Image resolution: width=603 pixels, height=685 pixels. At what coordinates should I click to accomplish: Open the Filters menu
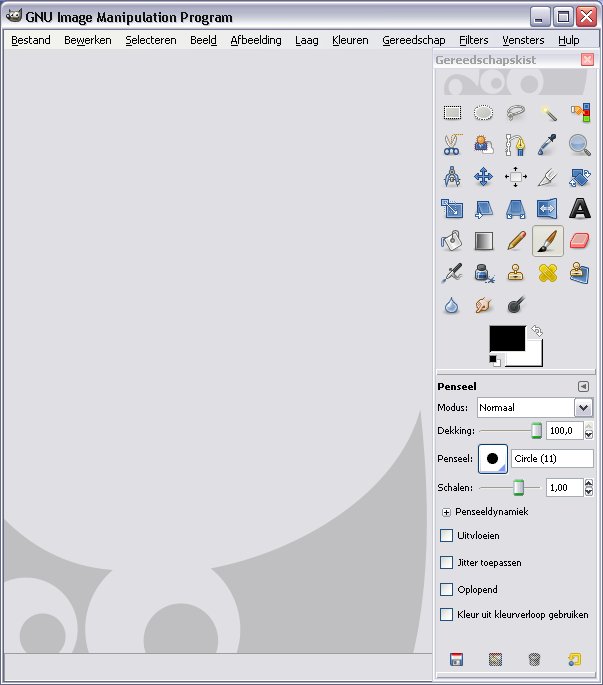(474, 40)
